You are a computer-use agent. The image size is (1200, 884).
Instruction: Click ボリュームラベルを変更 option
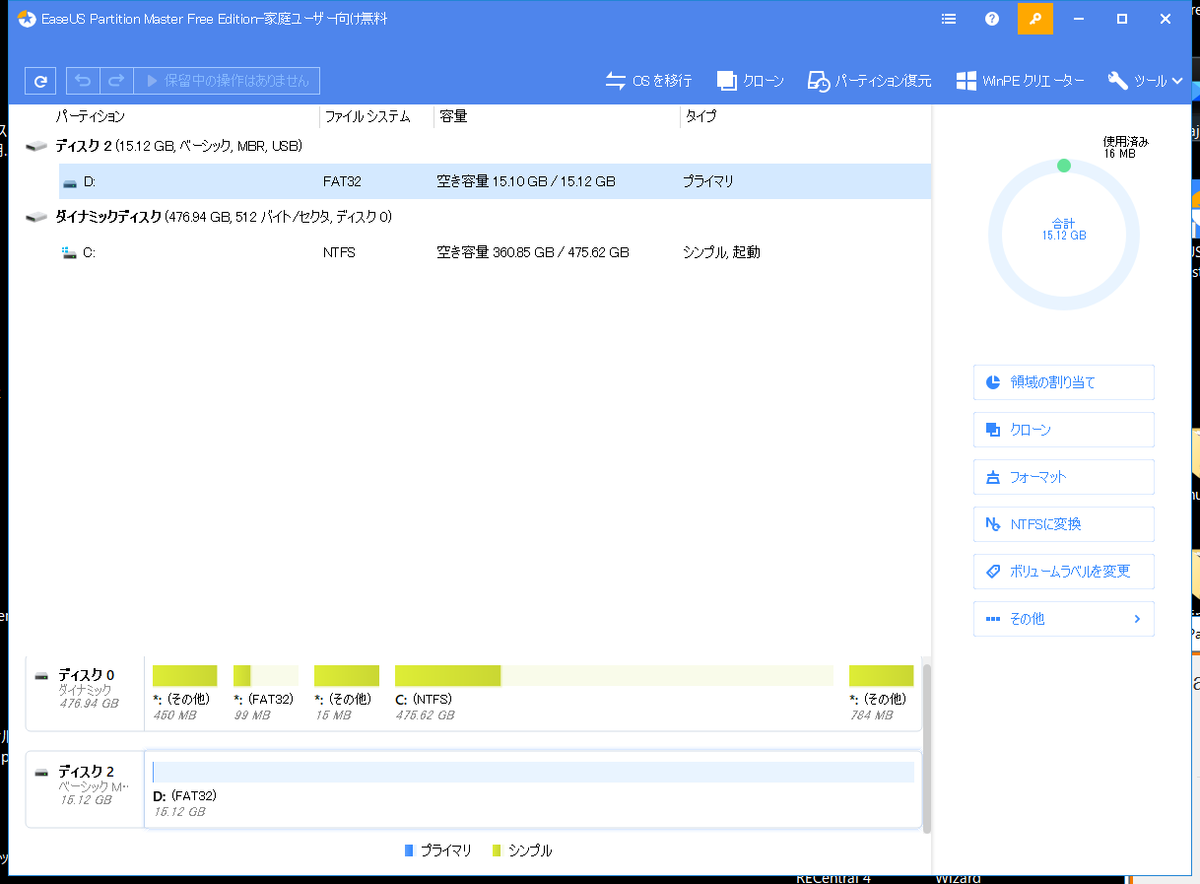click(x=1063, y=571)
